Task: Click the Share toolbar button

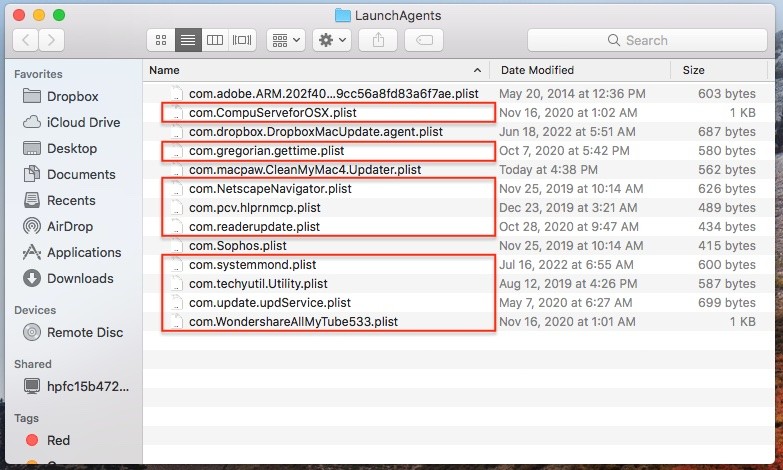Action: pyautogui.click(x=378, y=40)
